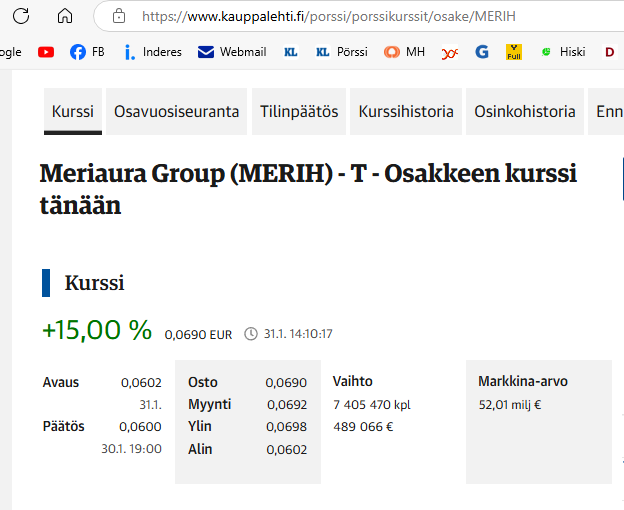Open the MH bookmark
Screen dimensions: 624x510
point(405,52)
